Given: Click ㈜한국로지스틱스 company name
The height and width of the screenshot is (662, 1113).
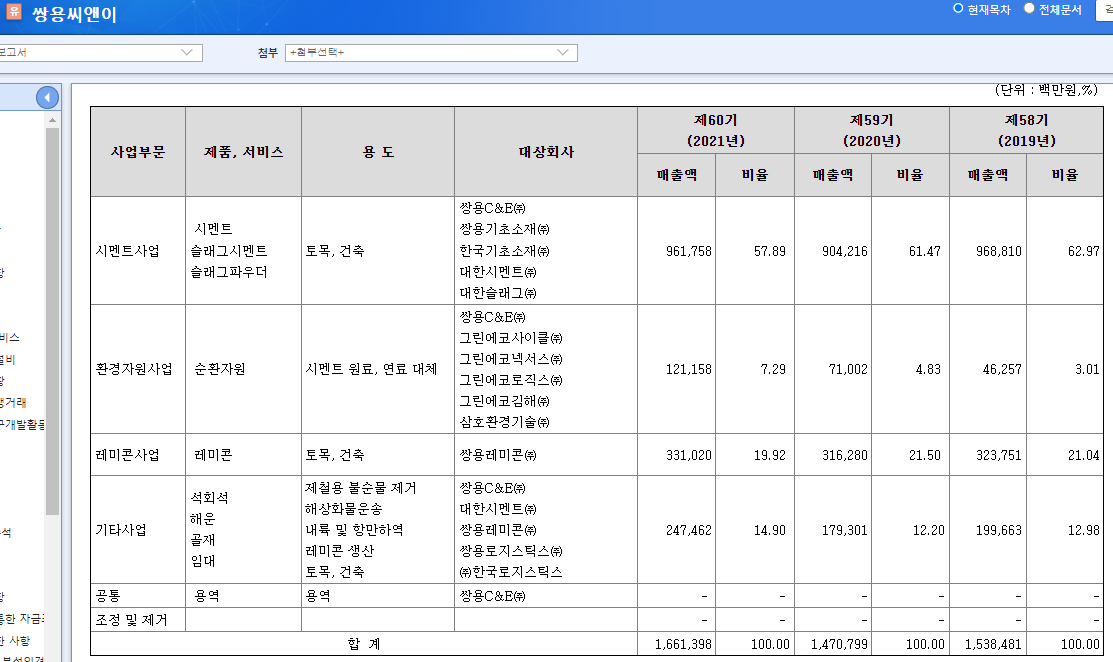Looking at the screenshot, I should [511, 572].
